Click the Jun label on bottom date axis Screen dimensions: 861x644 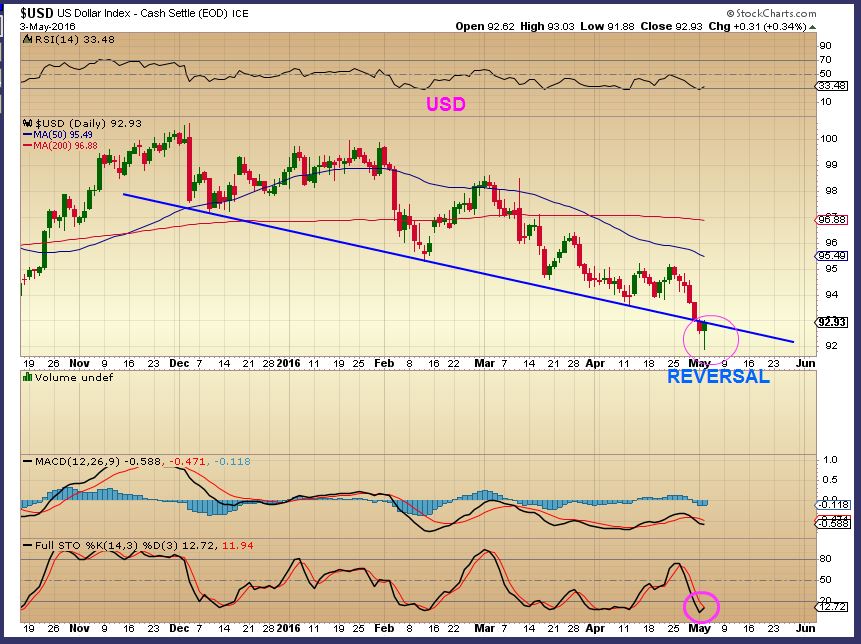[806, 628]
